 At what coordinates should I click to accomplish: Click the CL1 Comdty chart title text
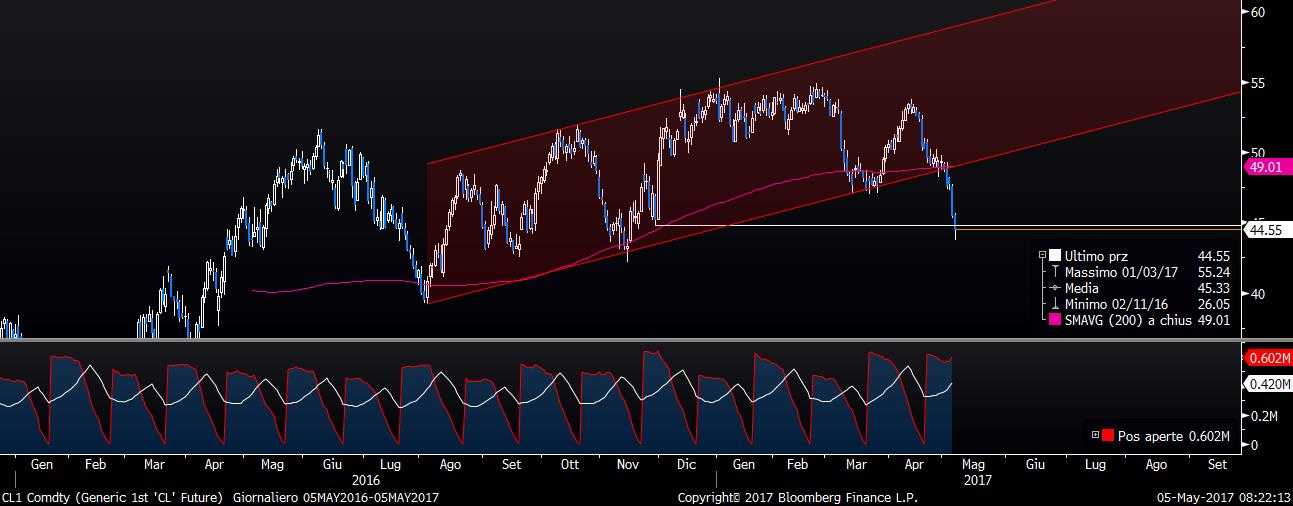tap(220, 497)
